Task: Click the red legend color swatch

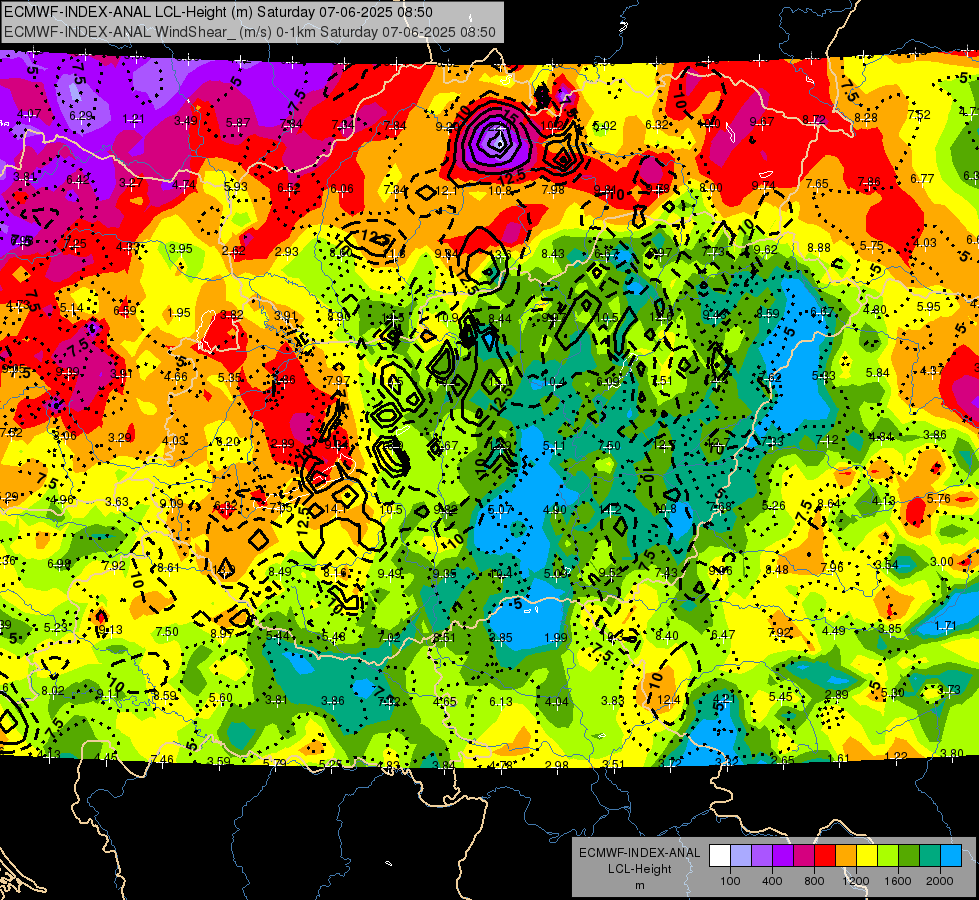Action: tap(825, 856)
